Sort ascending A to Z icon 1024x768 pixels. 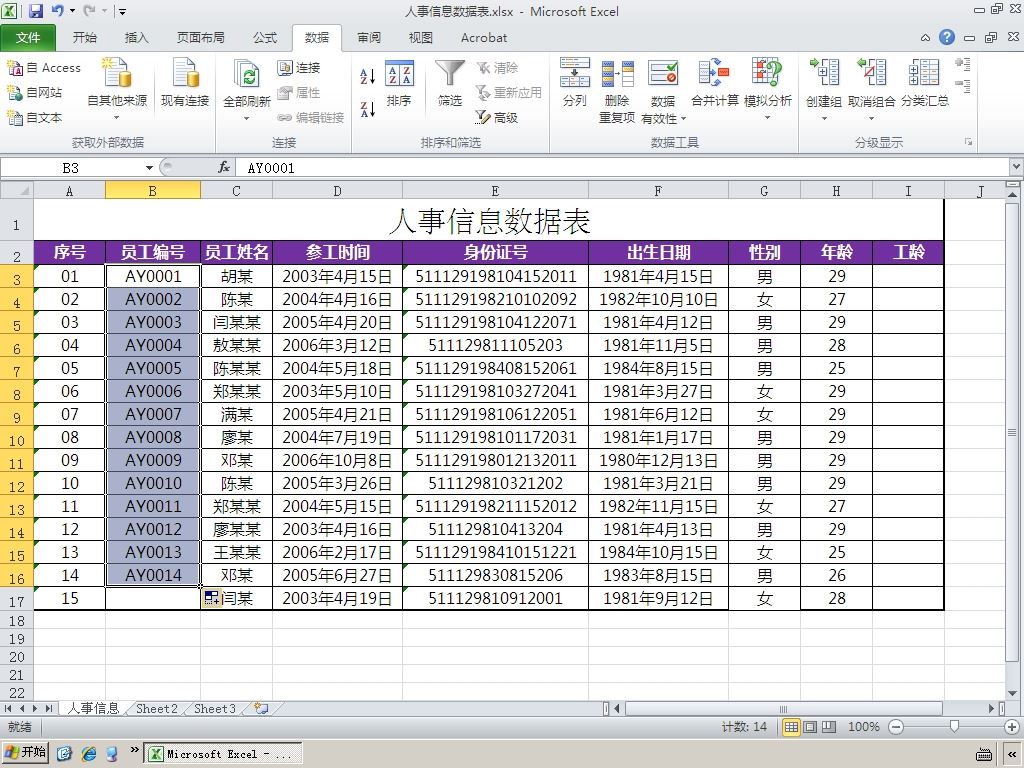coord(368,76)
